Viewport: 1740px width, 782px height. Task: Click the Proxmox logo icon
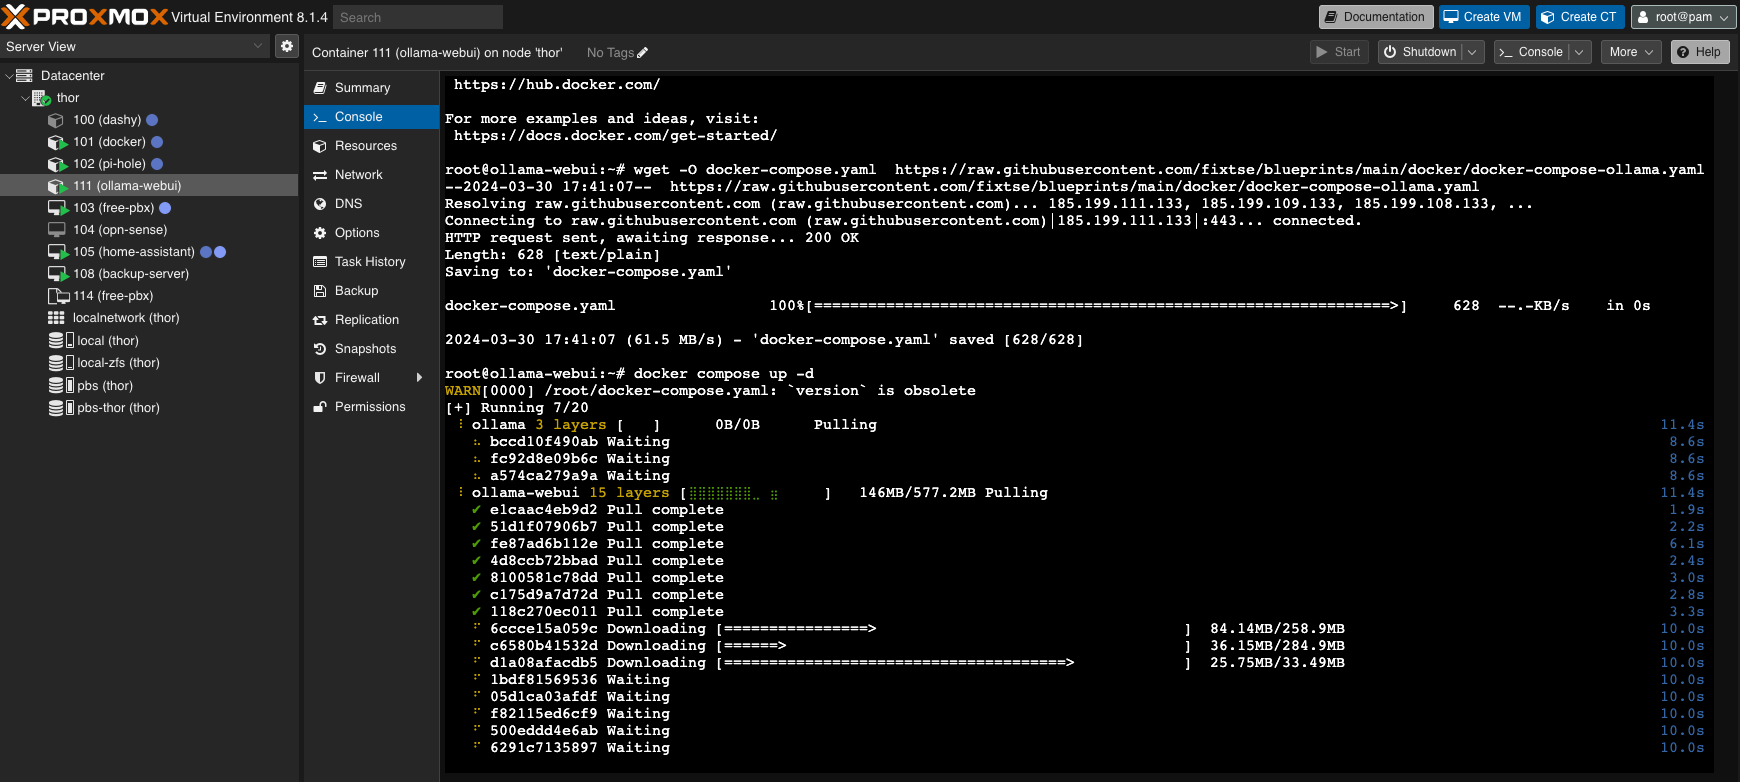pos(16,17)
